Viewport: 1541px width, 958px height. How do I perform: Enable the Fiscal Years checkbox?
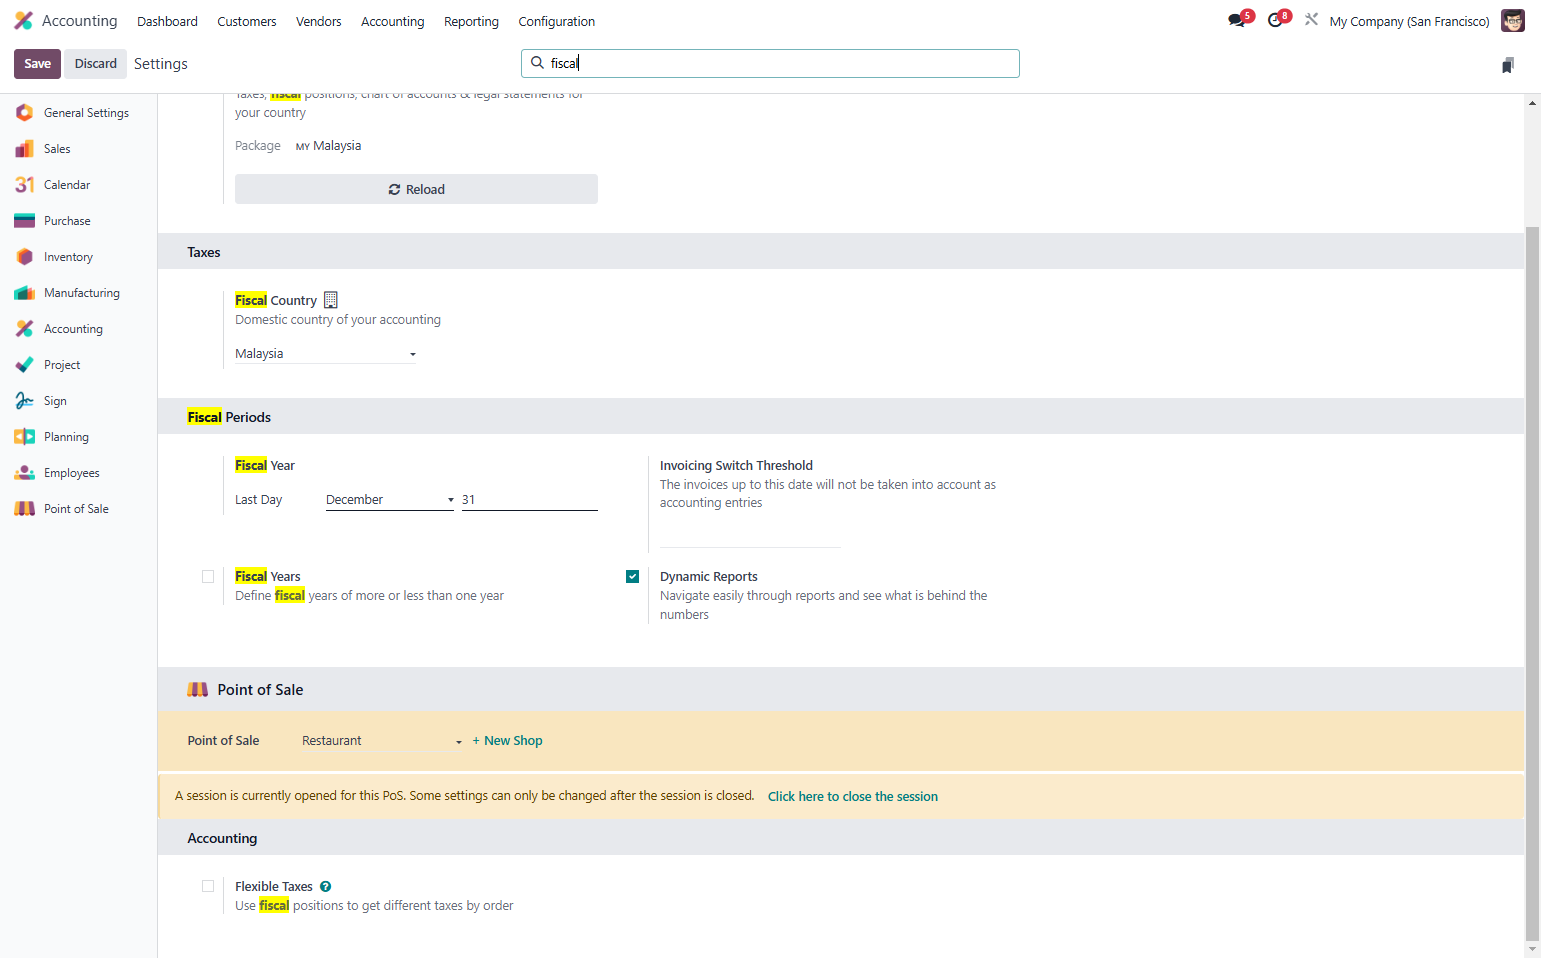[208, 576]
